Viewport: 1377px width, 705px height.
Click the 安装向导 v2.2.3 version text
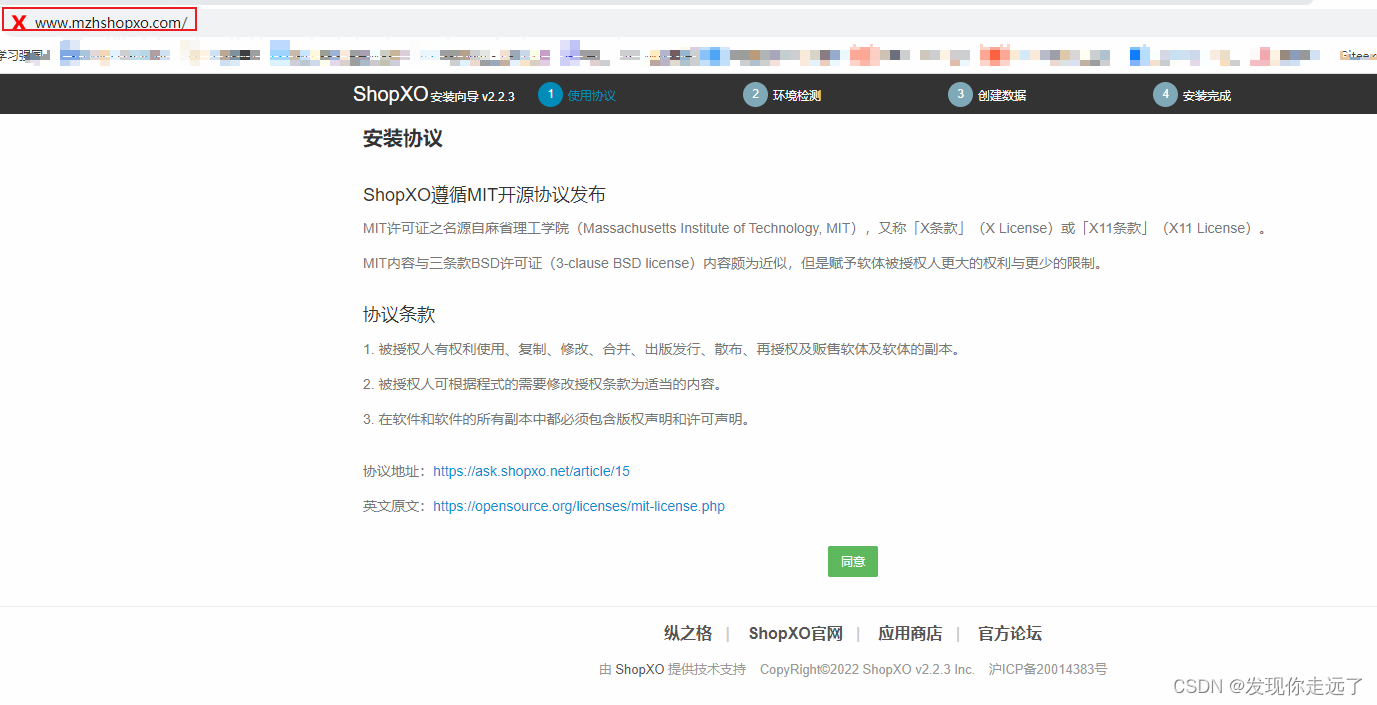pos(473,97)
